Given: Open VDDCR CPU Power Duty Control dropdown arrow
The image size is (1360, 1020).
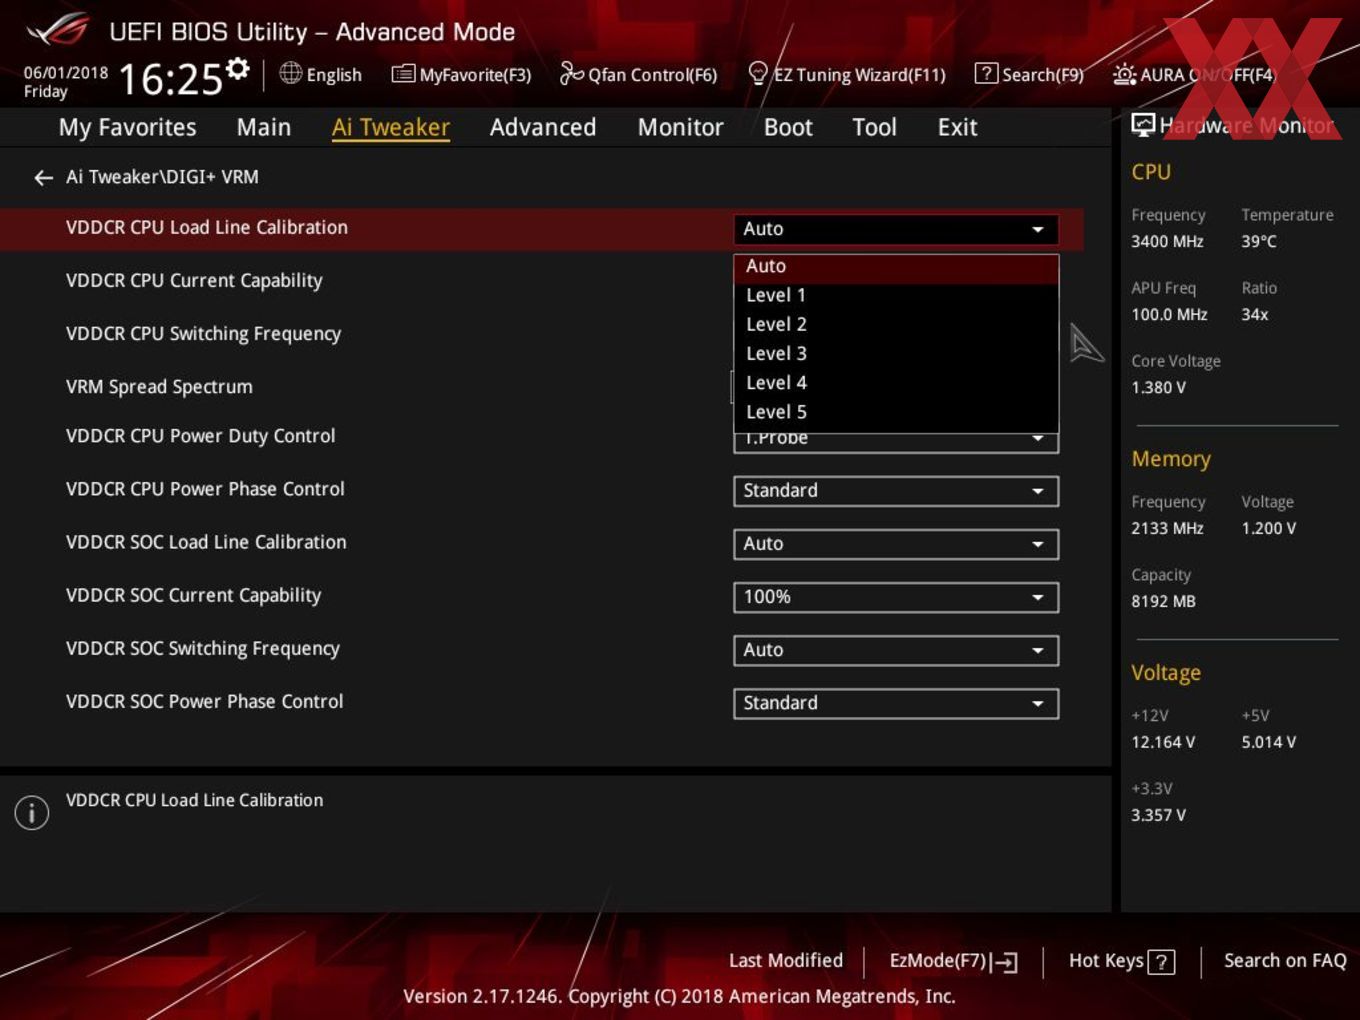Looking at the screenshot, I should [x=1038, y=440].
